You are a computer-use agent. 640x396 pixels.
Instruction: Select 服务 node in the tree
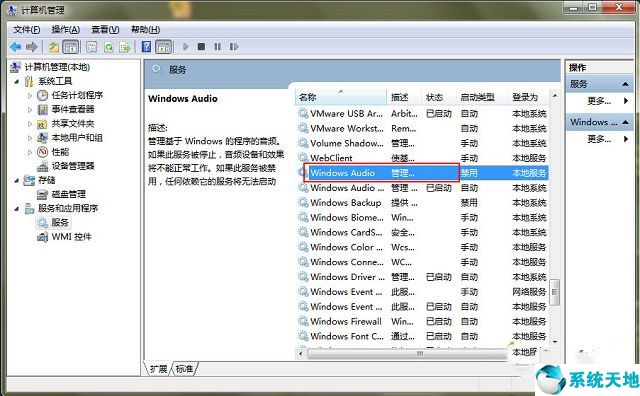[60, 222]
